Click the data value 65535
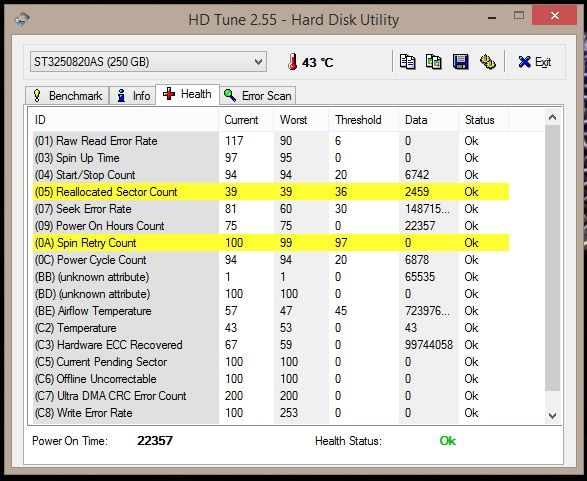 [x=420, y=277]
